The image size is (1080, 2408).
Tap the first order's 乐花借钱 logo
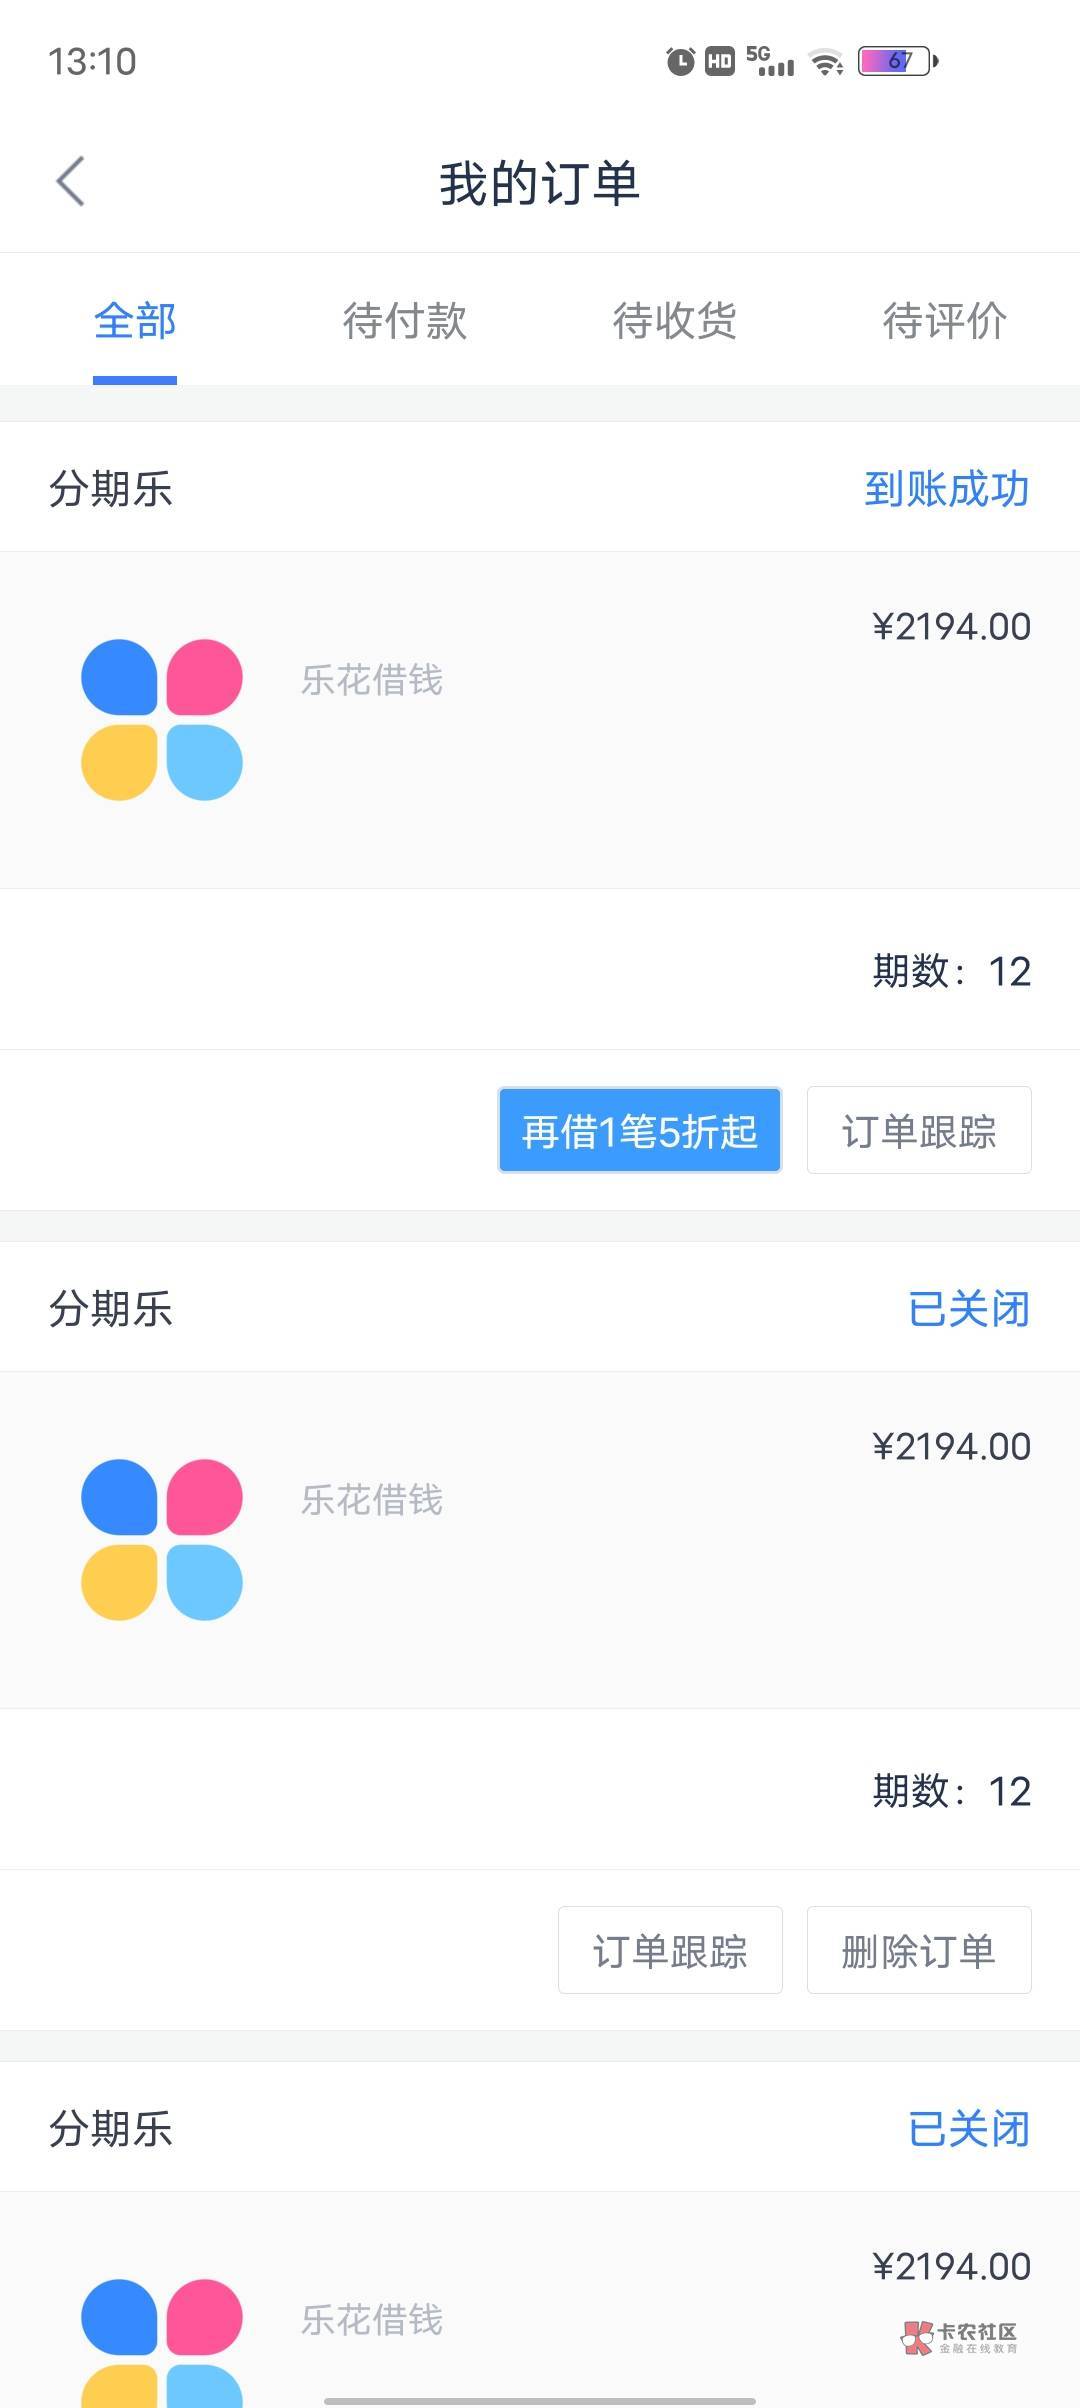tap(162, 720)
